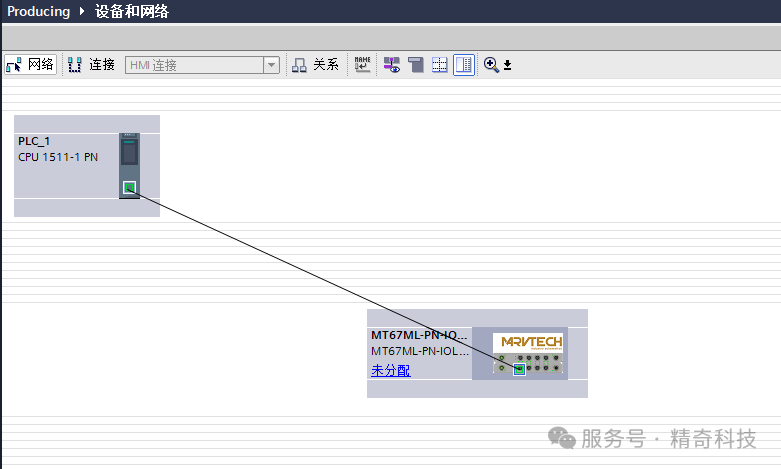This screenshot has width=781, height=469.
Task: Toggle the highlighted split view icon
Action: (x=464, y=65)
